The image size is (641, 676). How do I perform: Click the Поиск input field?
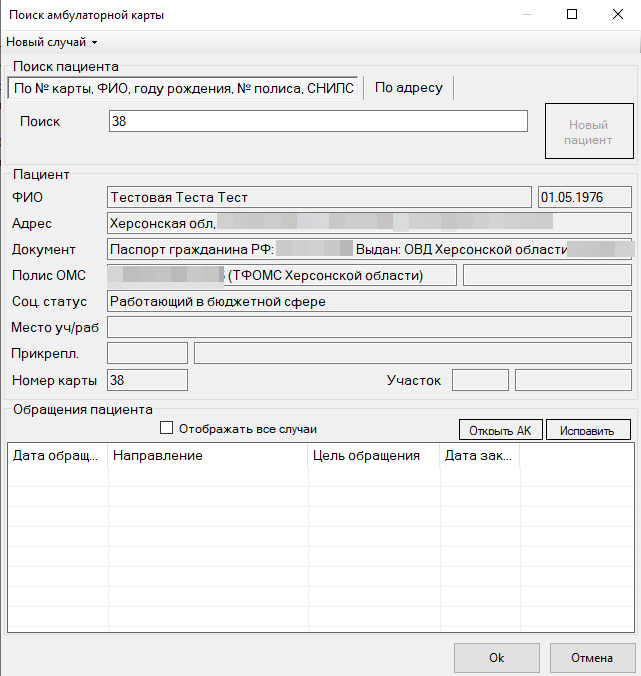(x=317, y=121)
